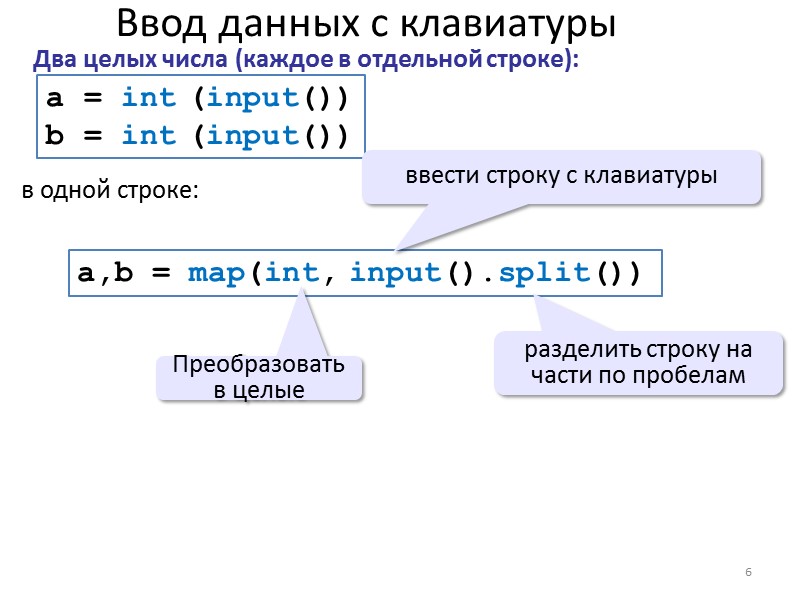
Task: Select the subtitle 'Два целых числа (каждое в отдельной строке):'
Action: (306, 59)
